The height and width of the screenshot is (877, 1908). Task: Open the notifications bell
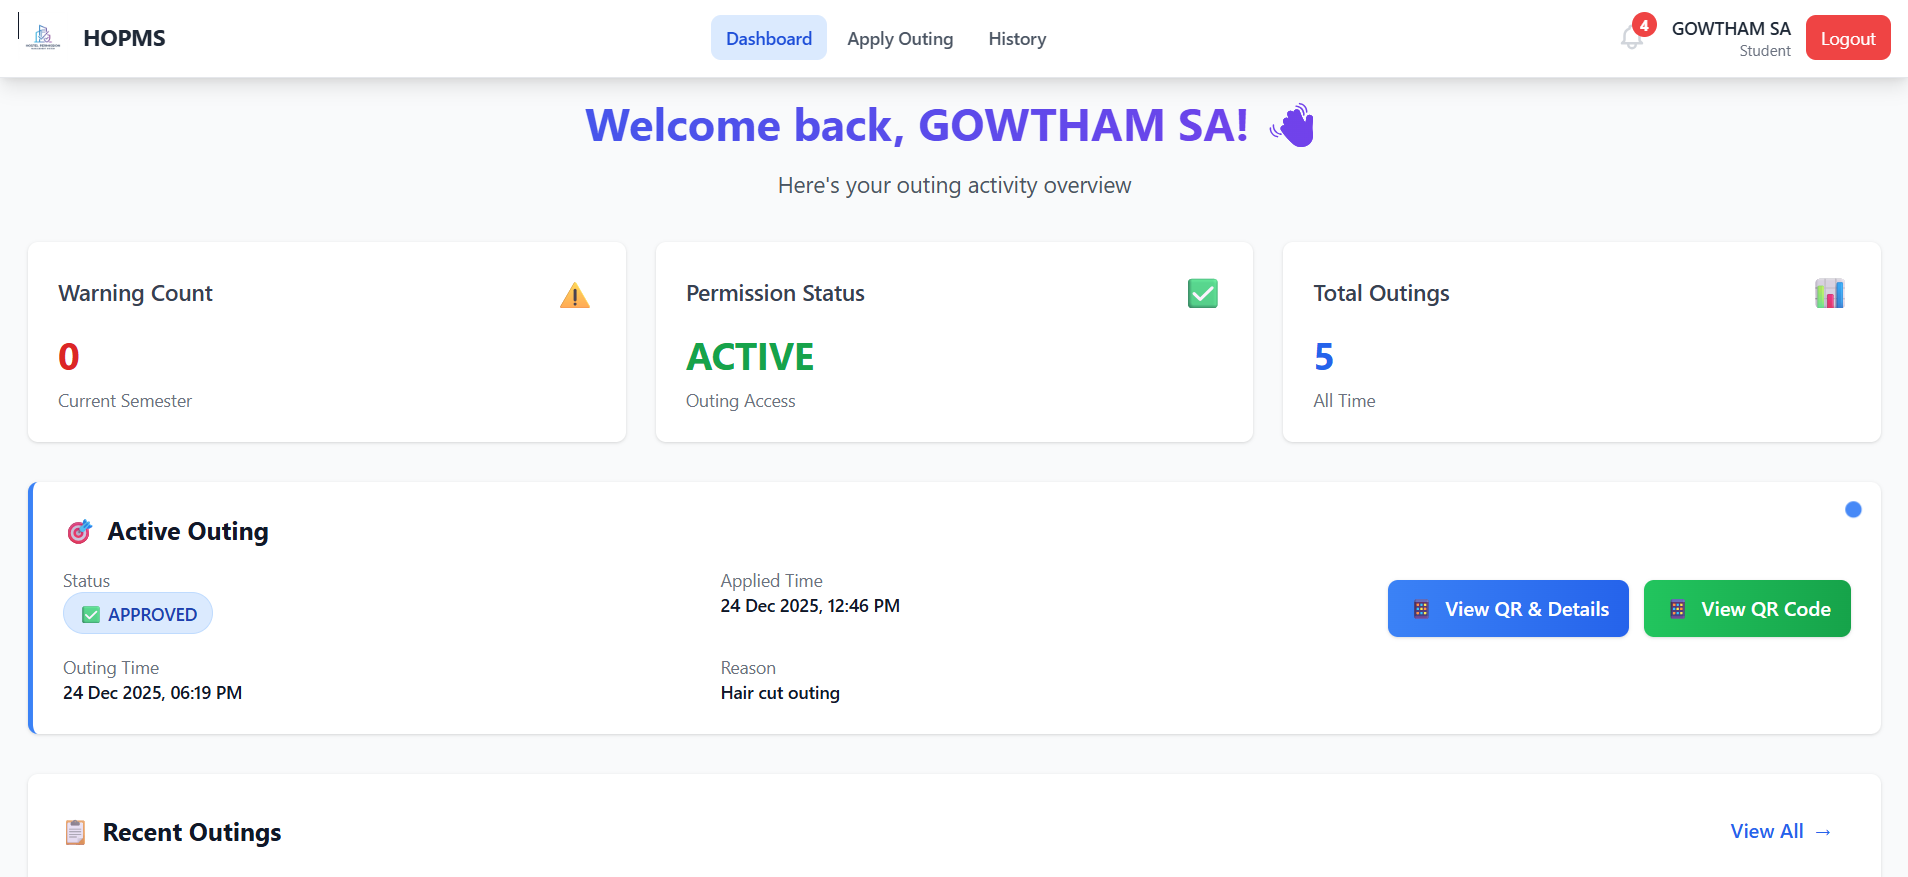coord(1631,38)
